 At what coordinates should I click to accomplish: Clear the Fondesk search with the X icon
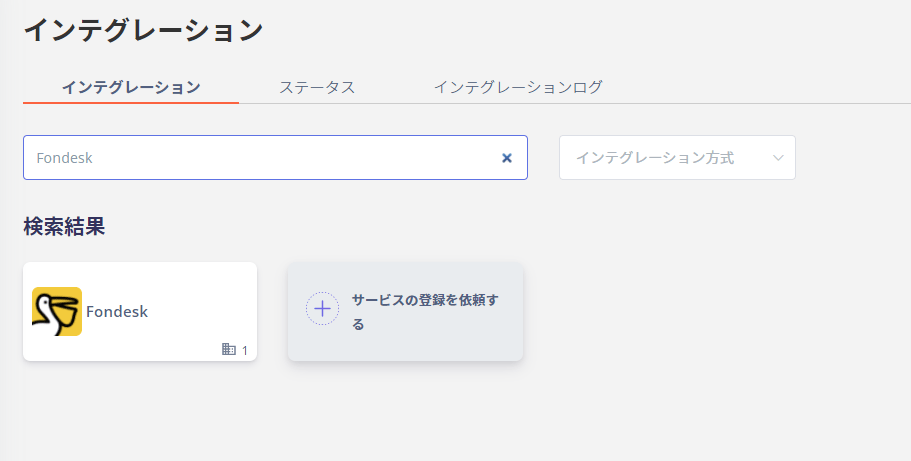pyautogui.click(x=507, y=158)
